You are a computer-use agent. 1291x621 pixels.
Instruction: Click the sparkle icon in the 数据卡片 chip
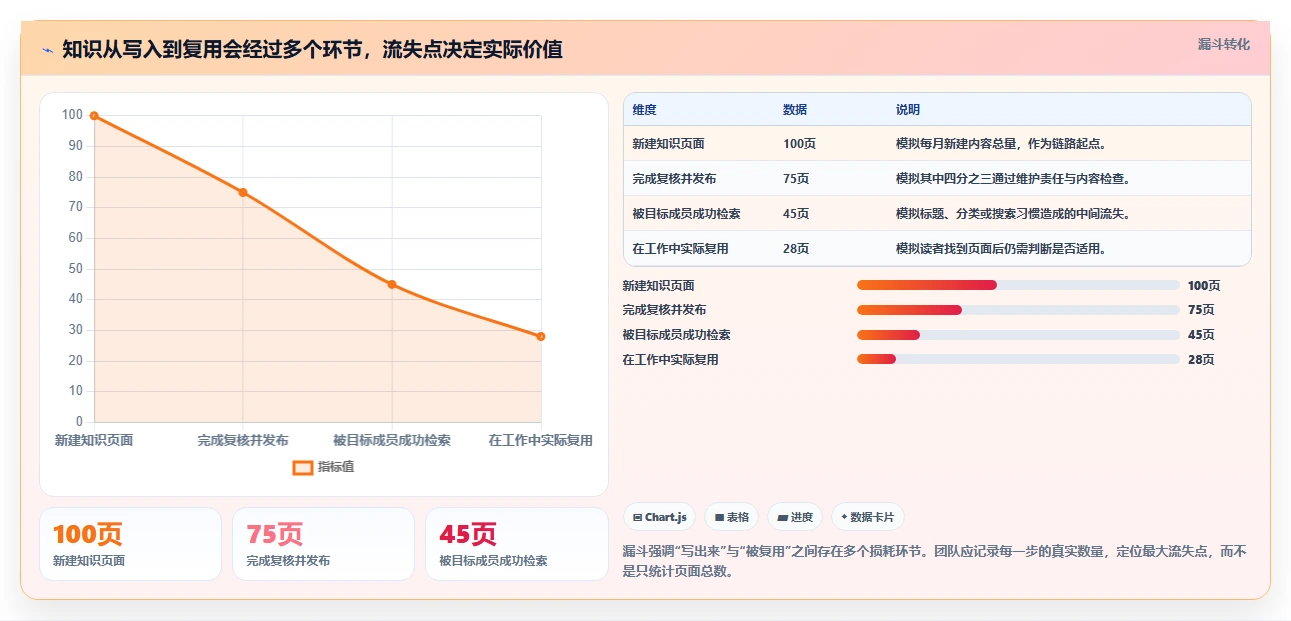pyautogui.click(x=844, y=518)
